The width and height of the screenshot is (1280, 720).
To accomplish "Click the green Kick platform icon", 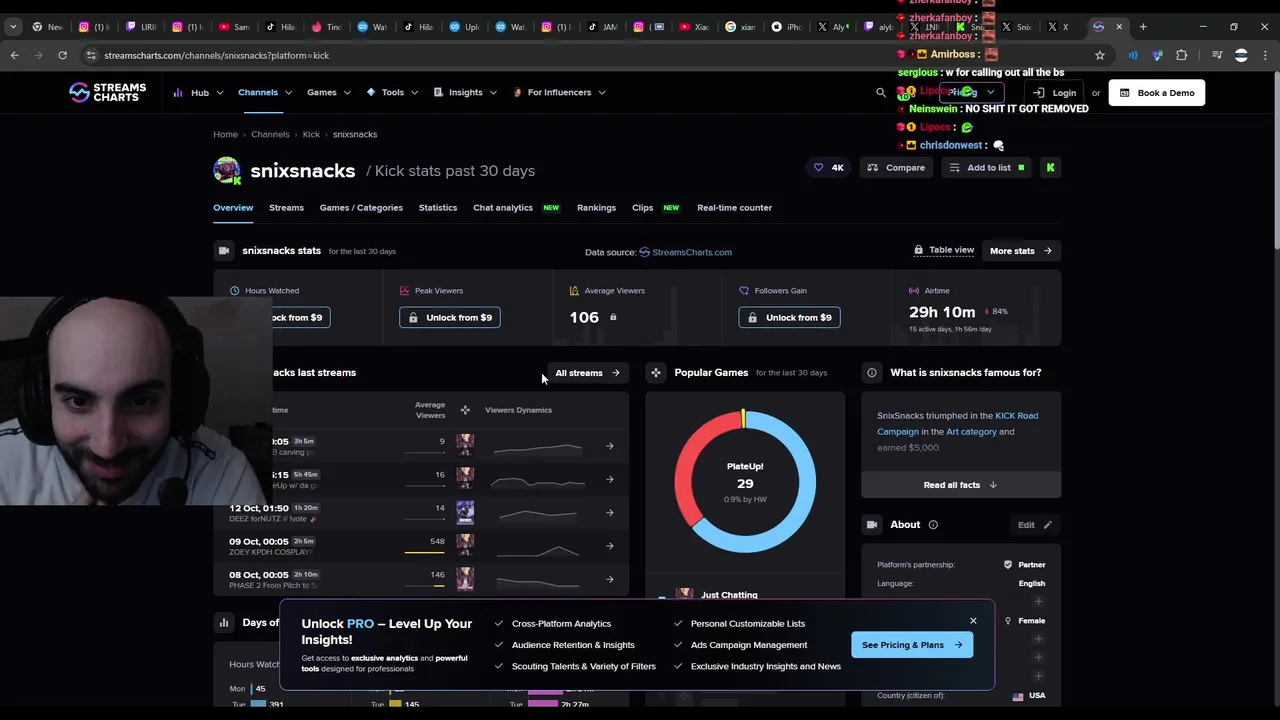I will [x=1050, y=168].
